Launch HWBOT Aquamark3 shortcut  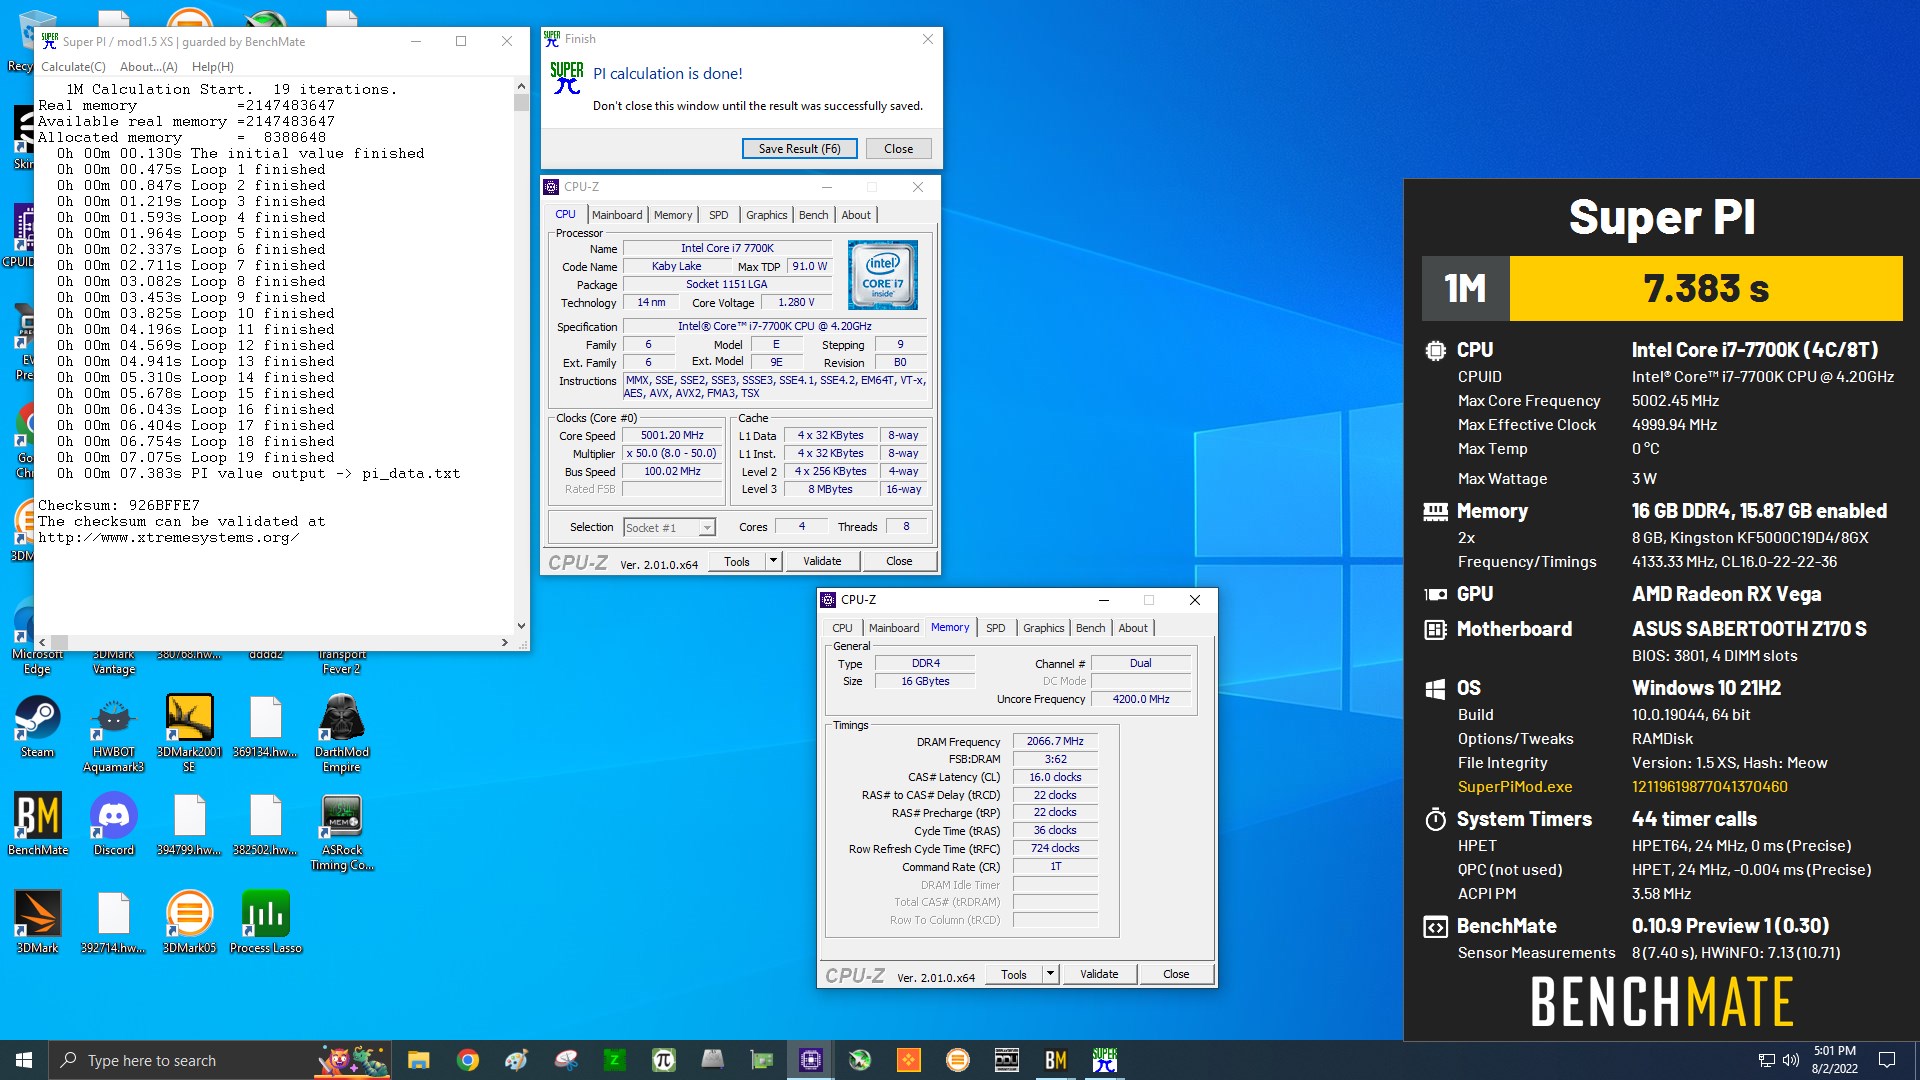click(x=113, y=734)
